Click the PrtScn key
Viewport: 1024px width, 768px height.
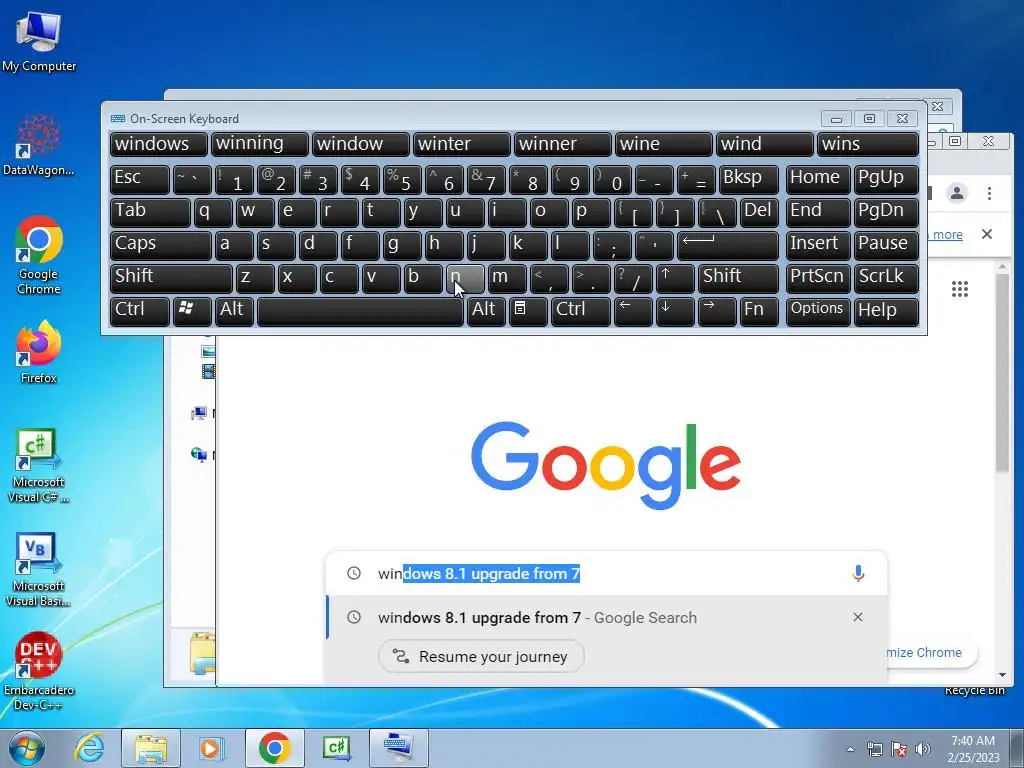tap(818, 278)
